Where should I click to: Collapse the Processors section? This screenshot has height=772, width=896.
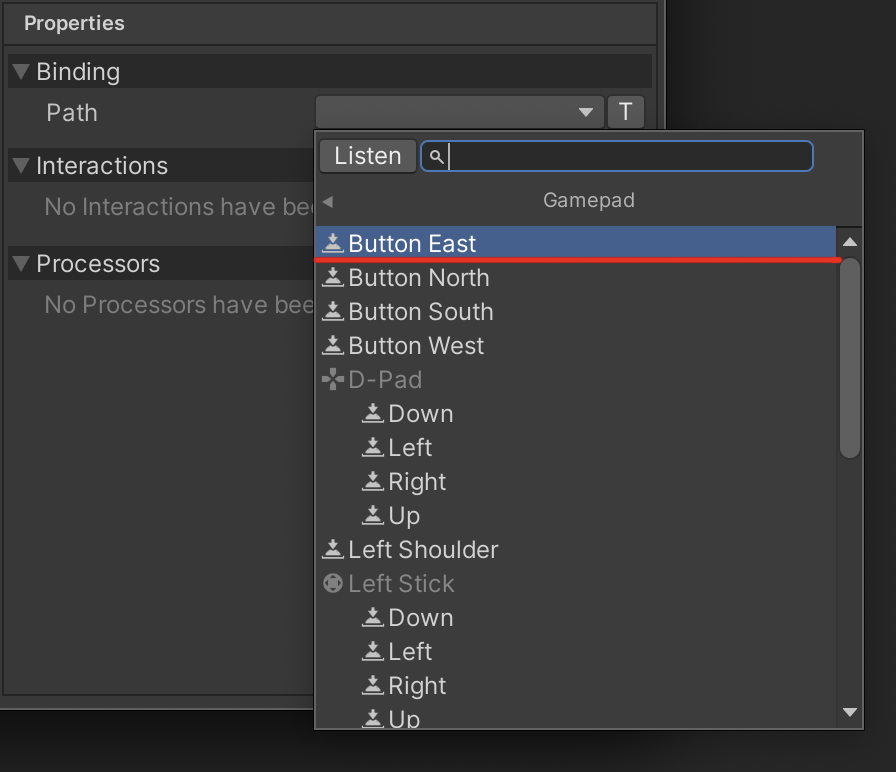(x=21, y=264)
